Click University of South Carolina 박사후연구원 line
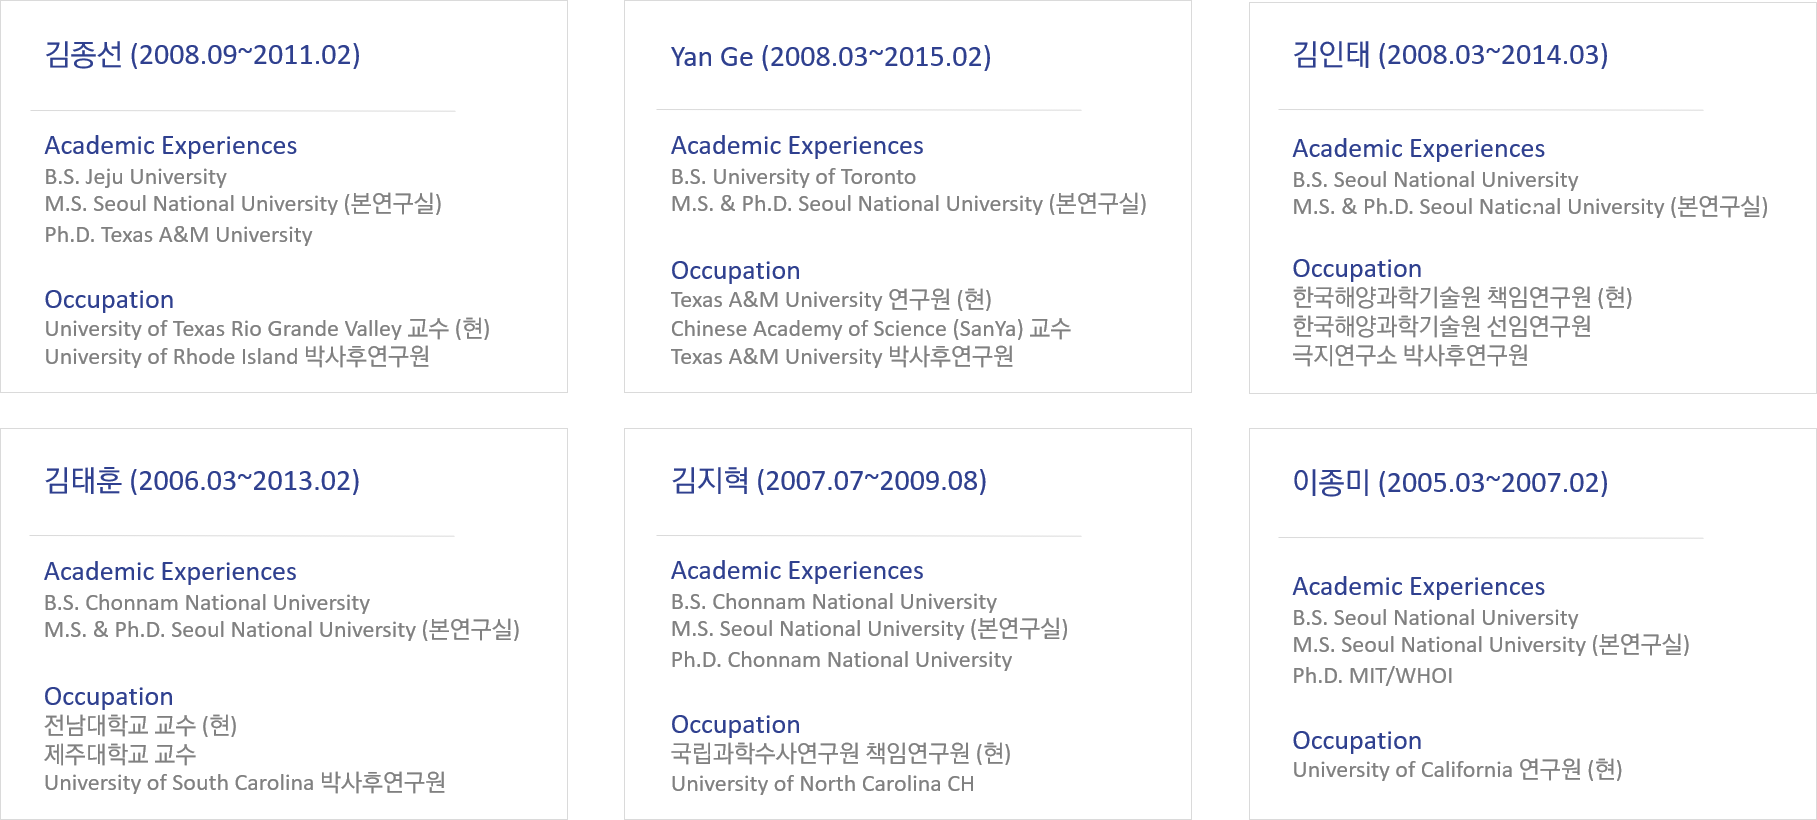 coord(245,783)
